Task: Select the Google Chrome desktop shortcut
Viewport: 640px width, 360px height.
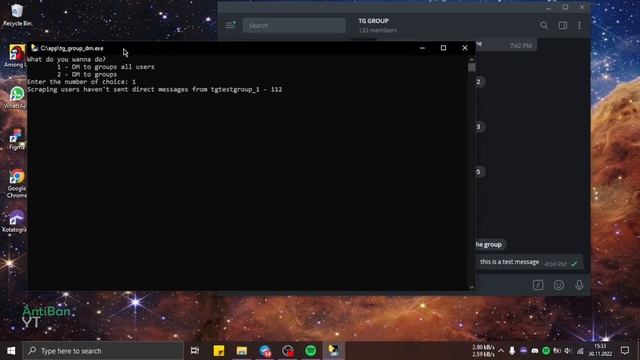Action: (x=17, y=184)
